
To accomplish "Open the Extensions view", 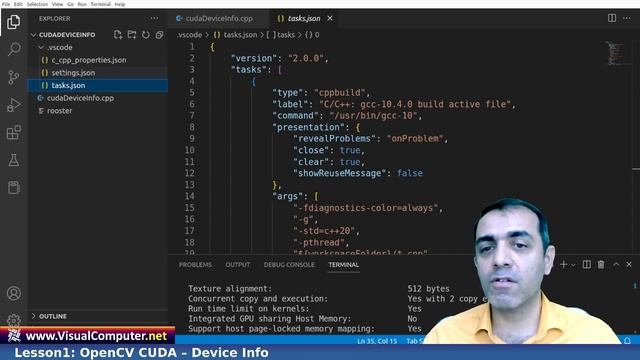I will [x=13, y=133].
